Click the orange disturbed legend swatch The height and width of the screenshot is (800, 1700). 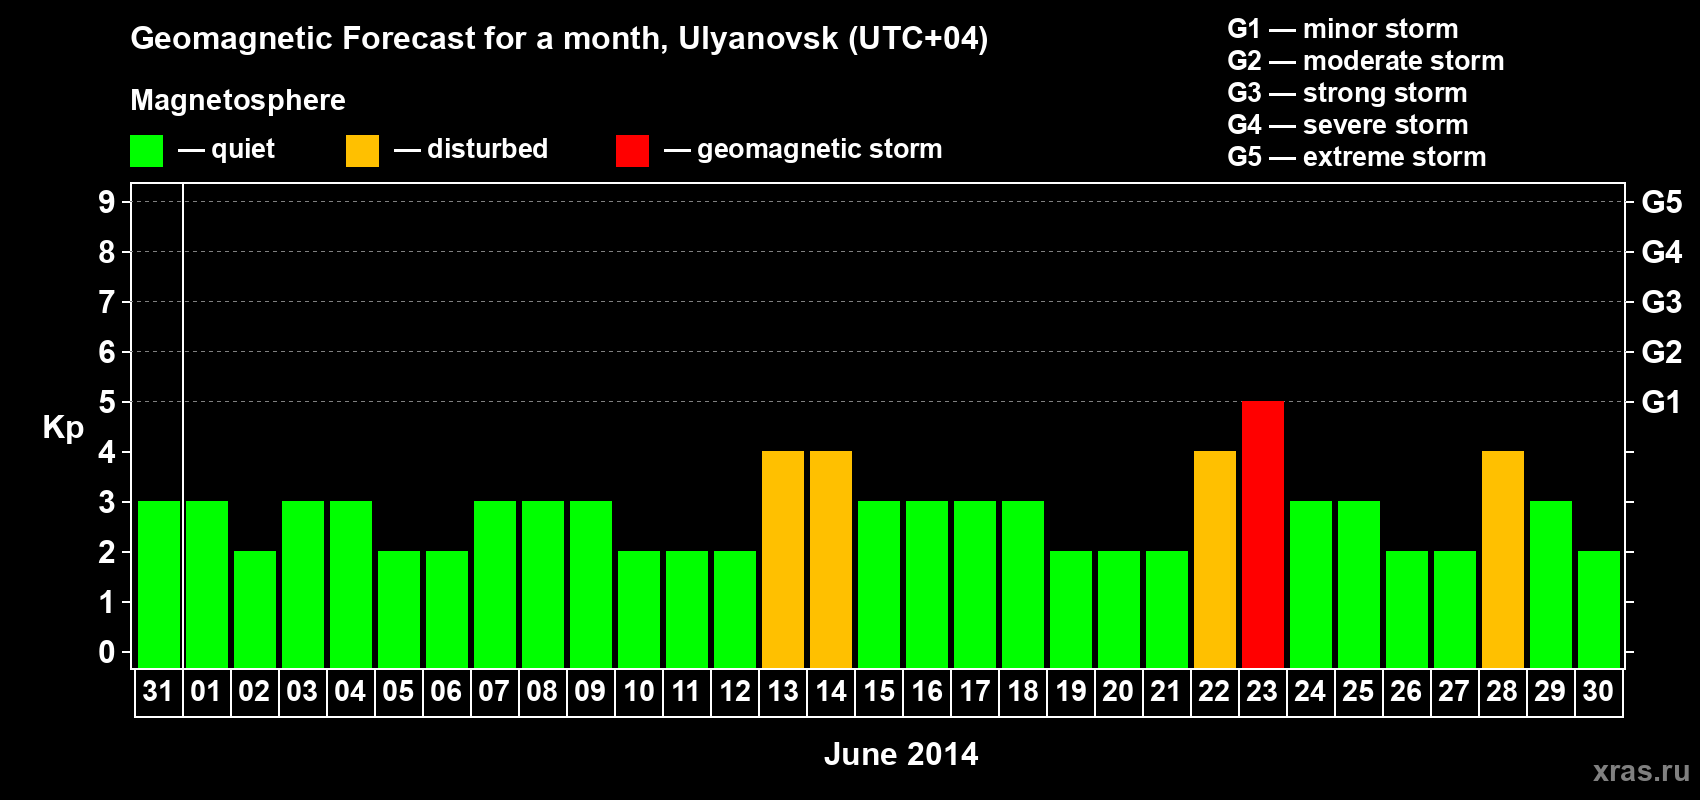tap(362, 151)
